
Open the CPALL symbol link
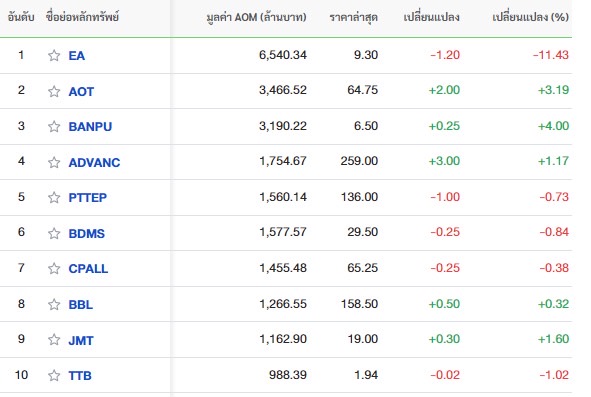coord(88,269)
